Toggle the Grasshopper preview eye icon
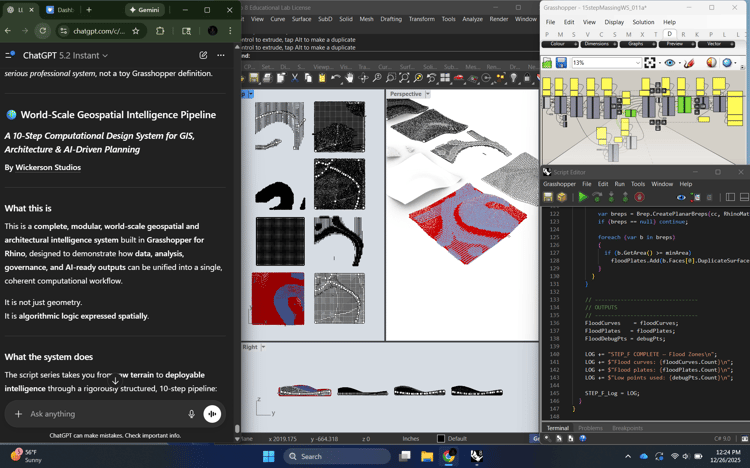750x468 pixels. coord(669,63)
